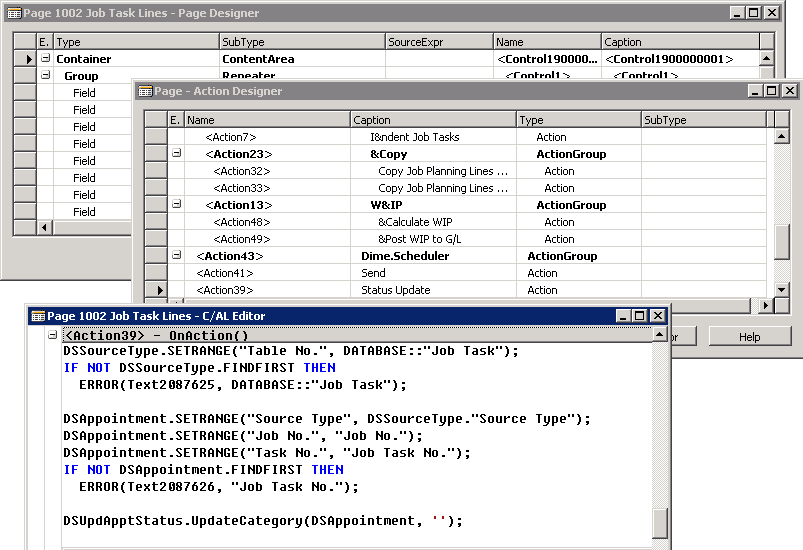Image resolution: width=803 pixels, height=550 pixels.
Task: Click the Help button
Action: (x=749, y=336)
